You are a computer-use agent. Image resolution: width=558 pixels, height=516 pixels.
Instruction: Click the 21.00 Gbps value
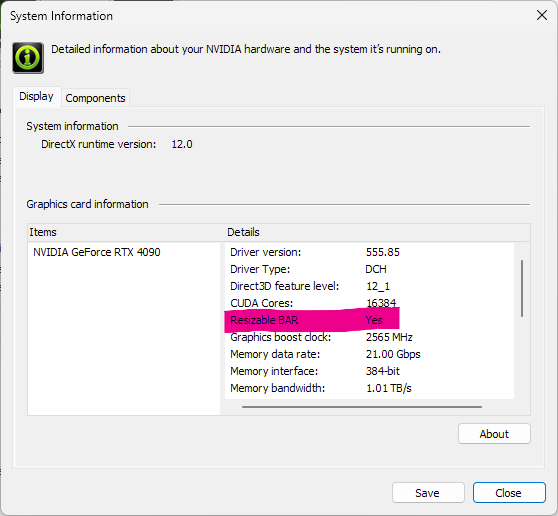[393, 354]
